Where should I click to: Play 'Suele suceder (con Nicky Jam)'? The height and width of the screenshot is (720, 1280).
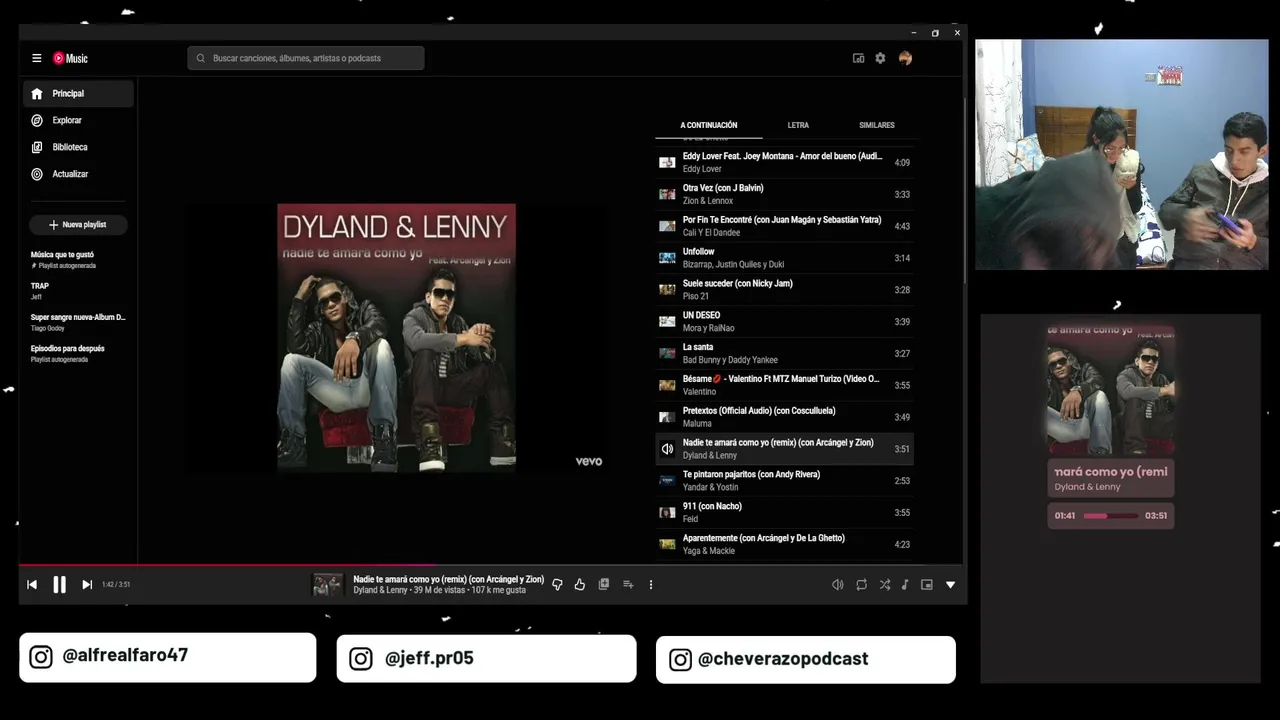(x=784, y=290)
